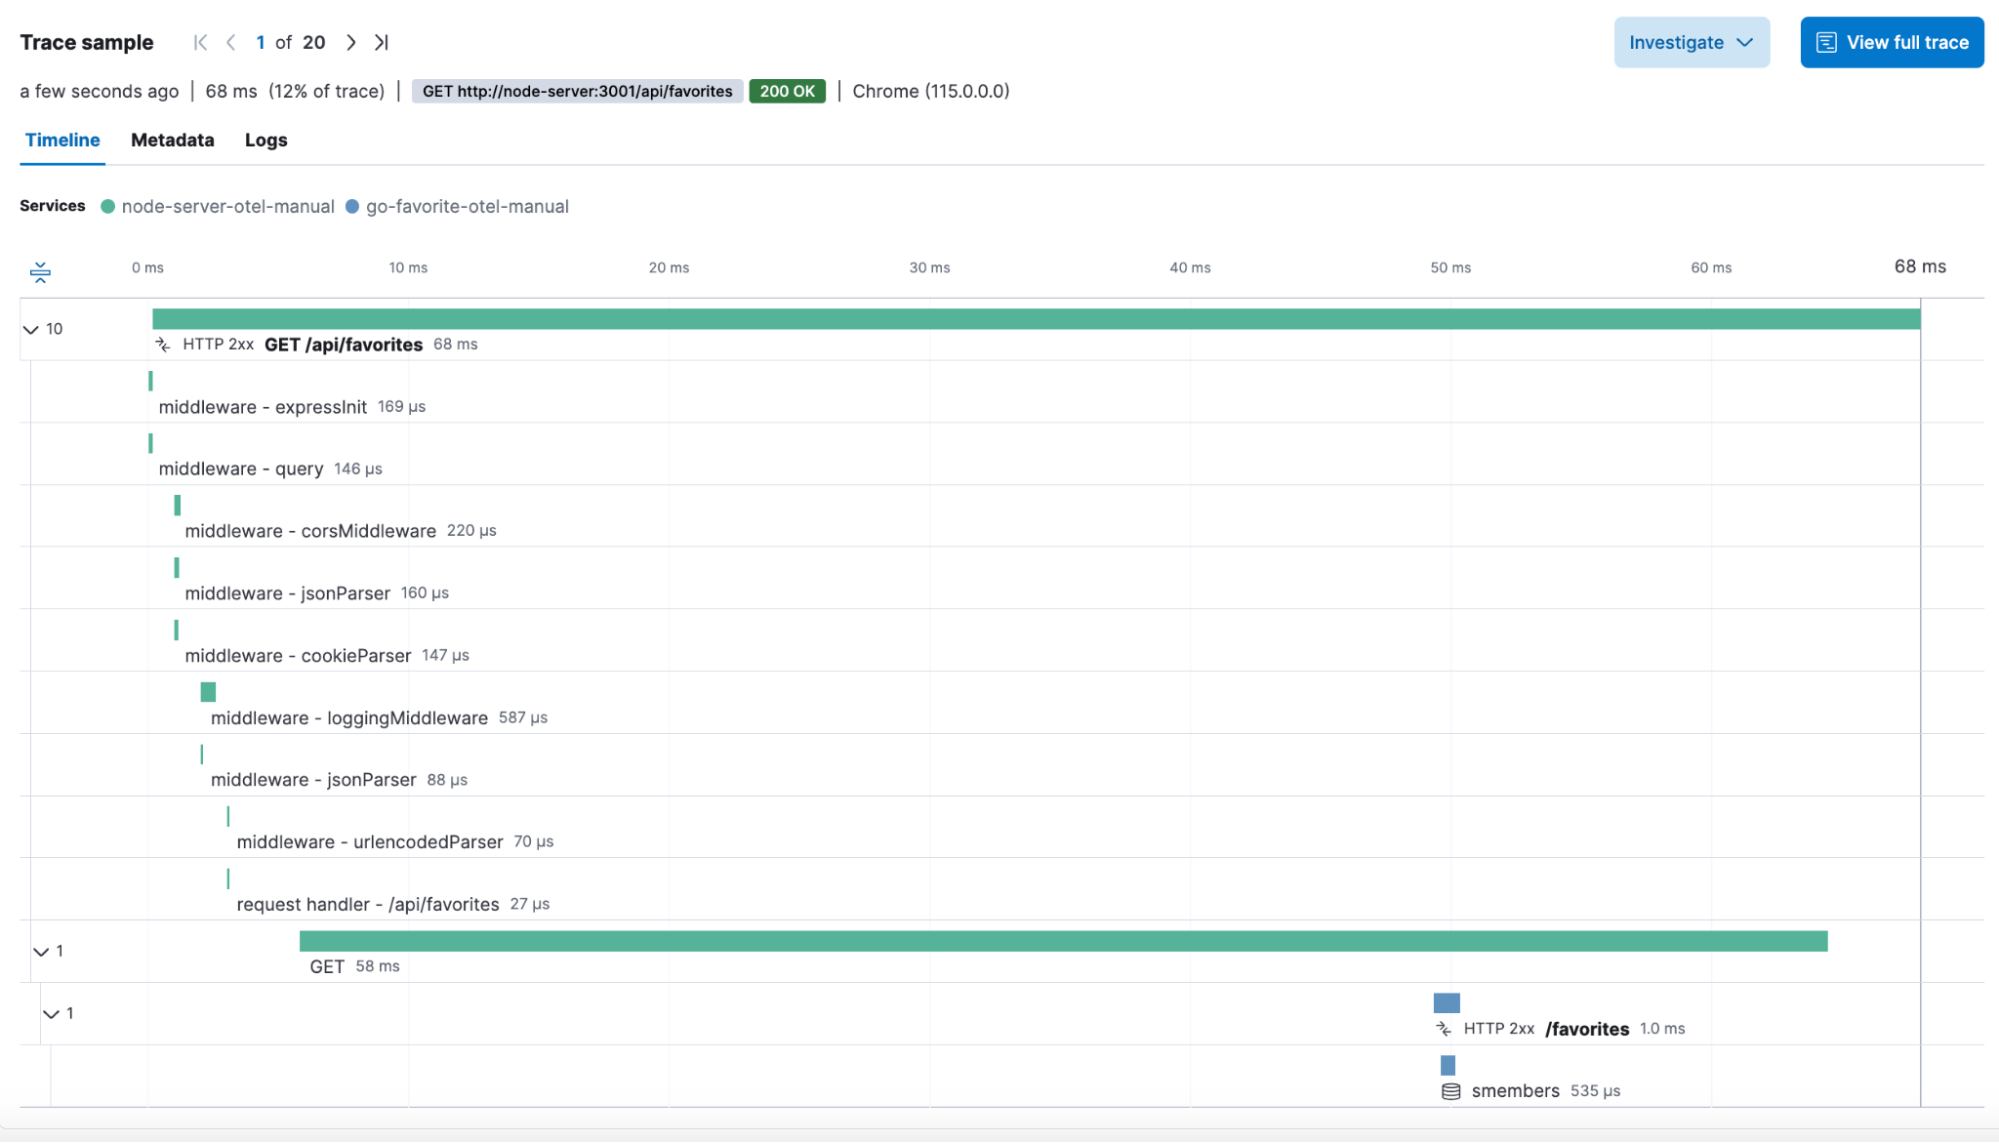Click the GET http://node-server:3001/api/favorites URL link
Screen dimensions: 1999x1143
[577, 92]
